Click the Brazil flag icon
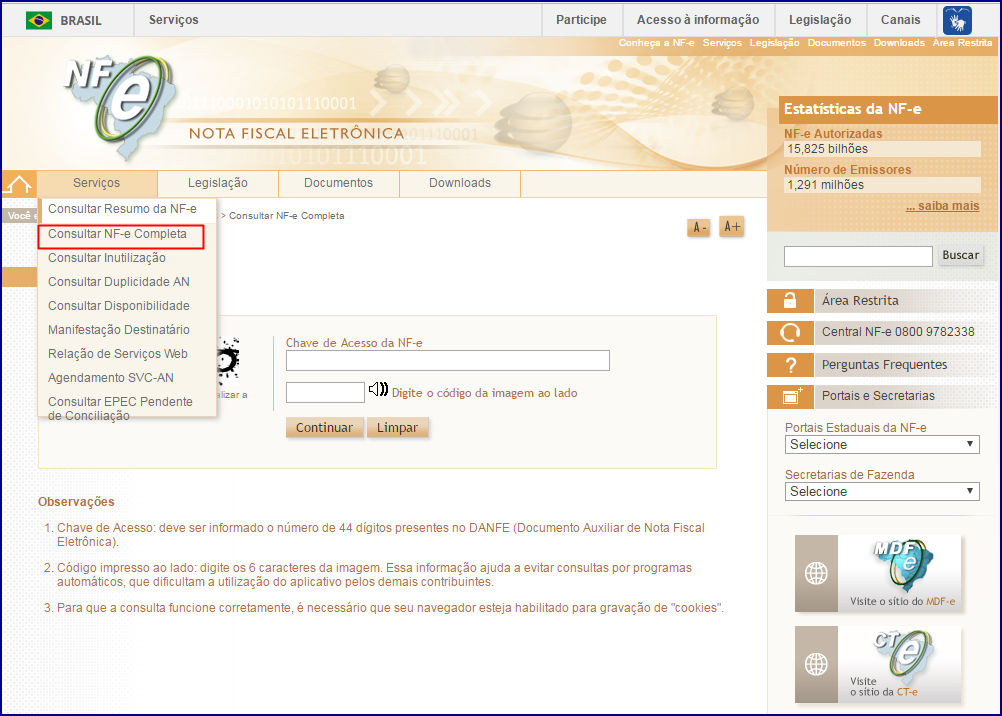Screen dimensions: 1002x716 point(38,20)
